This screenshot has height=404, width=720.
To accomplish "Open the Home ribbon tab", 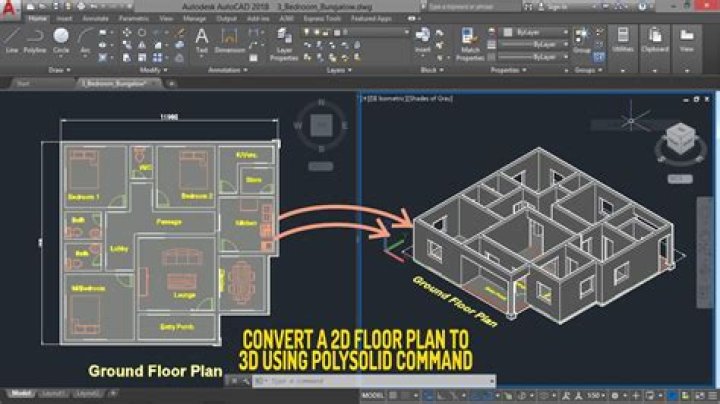I will pos(37,19).
